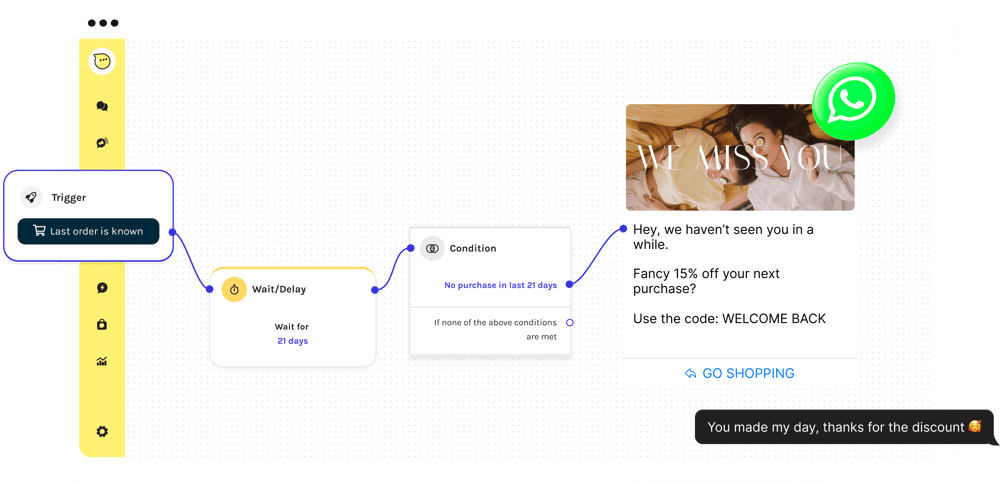
Task: Click the thanks for the discount message bubble
Action: 844,427
